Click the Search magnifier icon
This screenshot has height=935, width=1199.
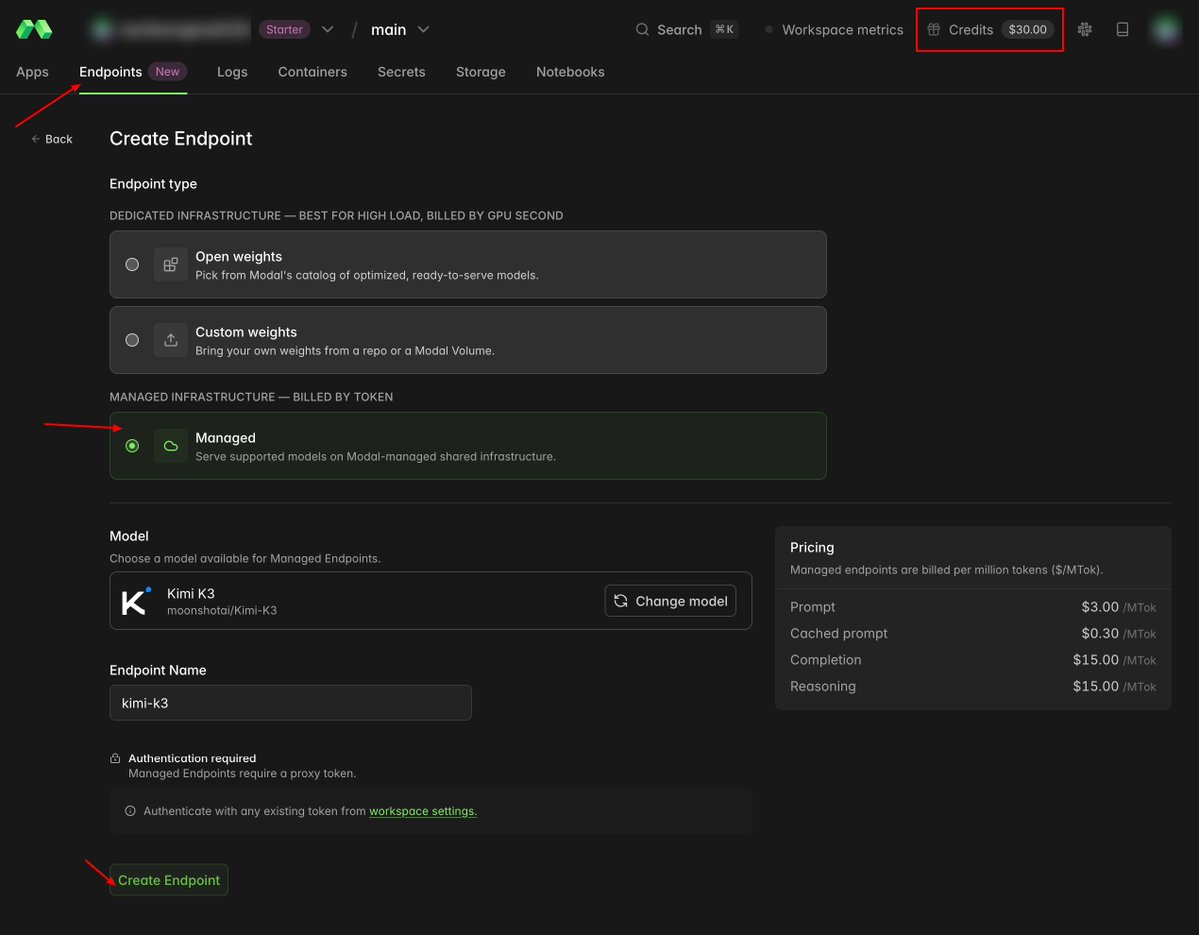[x=642, y=29]
